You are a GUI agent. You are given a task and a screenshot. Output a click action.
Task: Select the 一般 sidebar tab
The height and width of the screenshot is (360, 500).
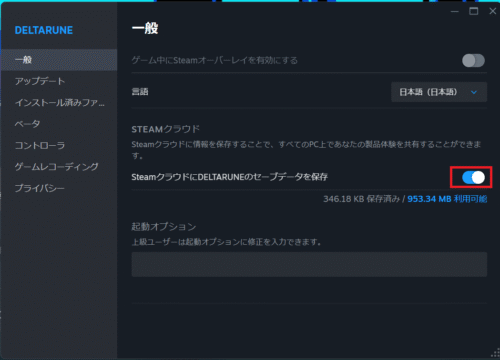pyautogui.click(x=59, y=60)
